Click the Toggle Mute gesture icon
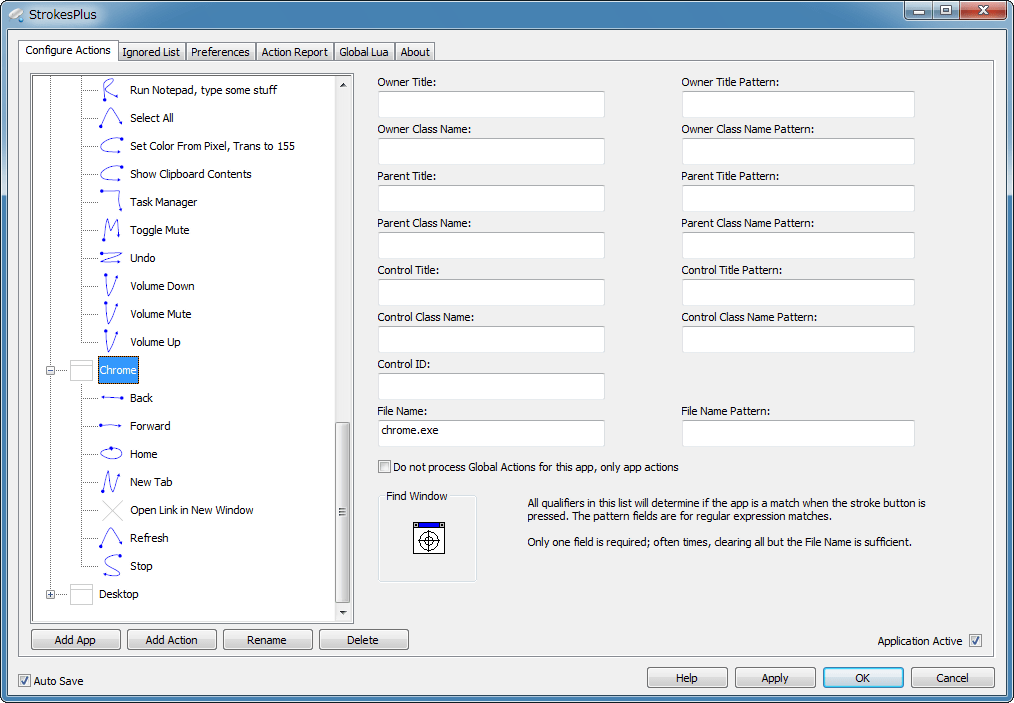 (x=111, y=230)
